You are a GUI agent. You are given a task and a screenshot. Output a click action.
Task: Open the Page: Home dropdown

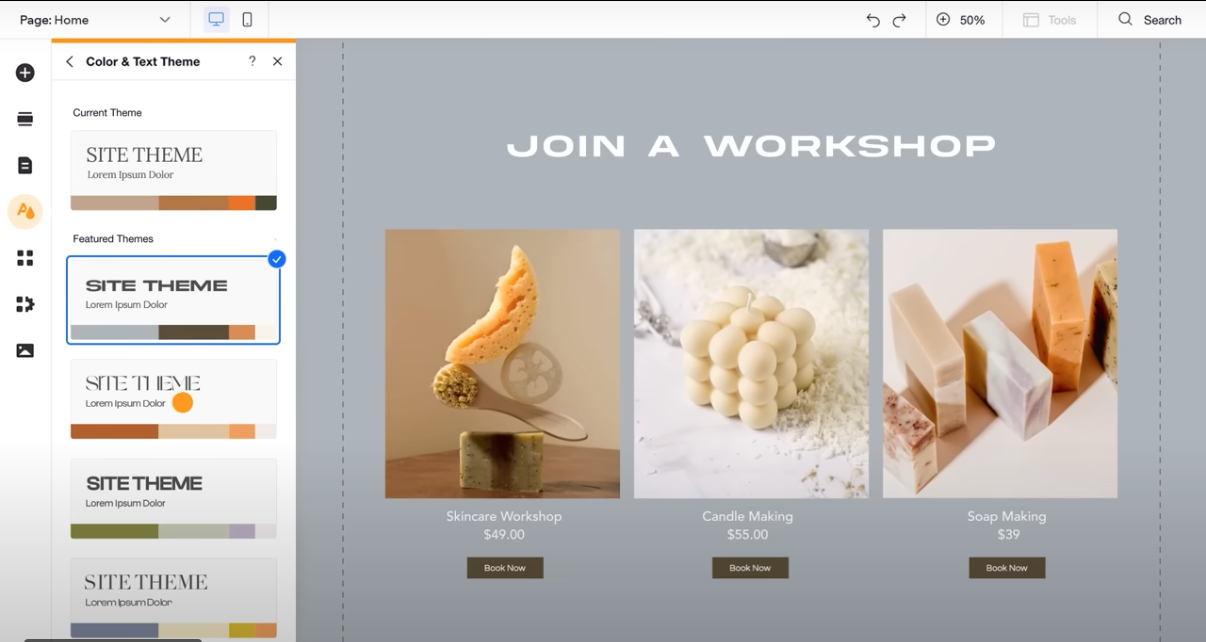[95, 19]
